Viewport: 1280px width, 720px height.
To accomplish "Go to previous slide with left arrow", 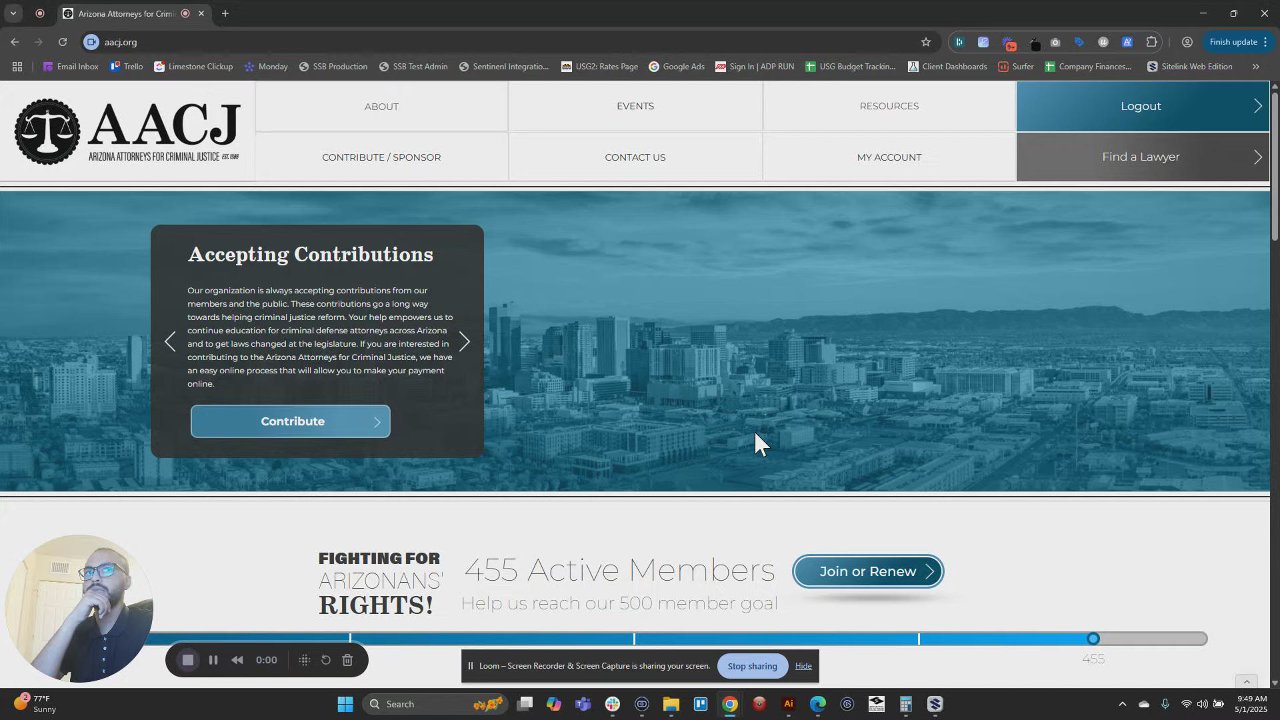I will click(170, 342).
